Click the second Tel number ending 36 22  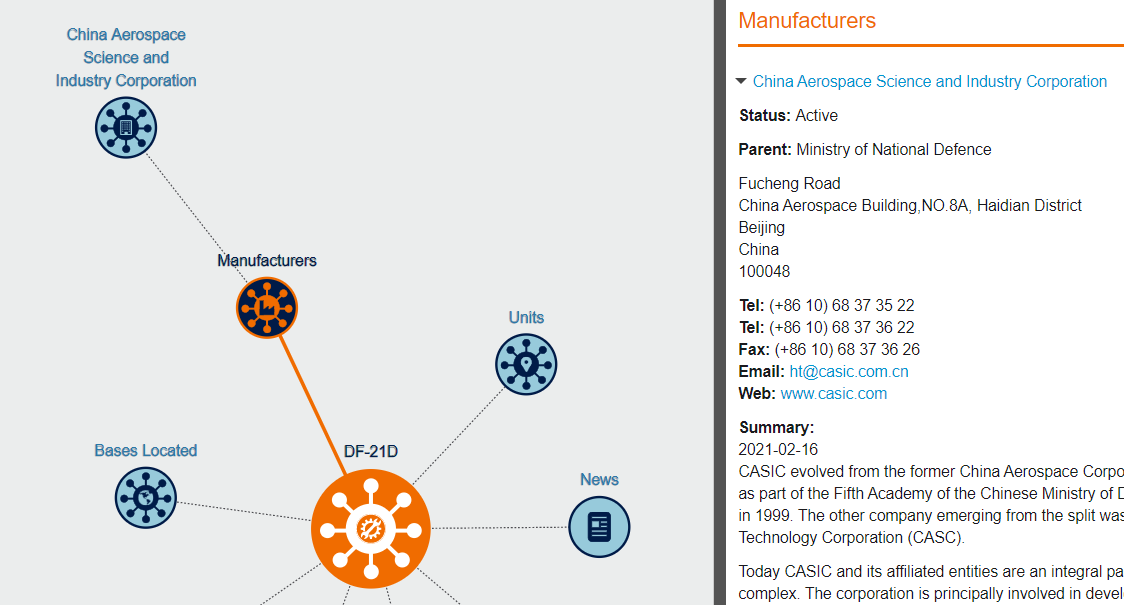827,328
